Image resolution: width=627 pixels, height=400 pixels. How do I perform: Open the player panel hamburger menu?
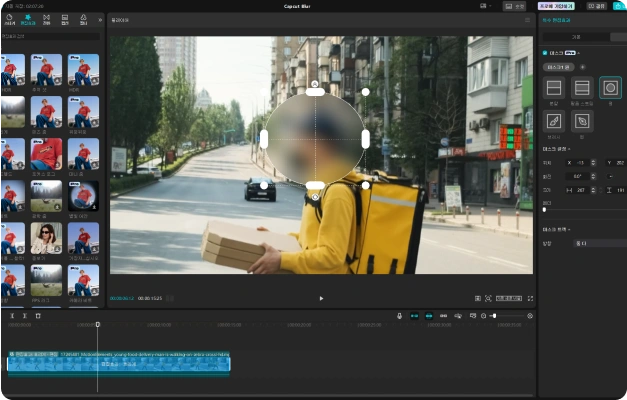coord(527,20)
